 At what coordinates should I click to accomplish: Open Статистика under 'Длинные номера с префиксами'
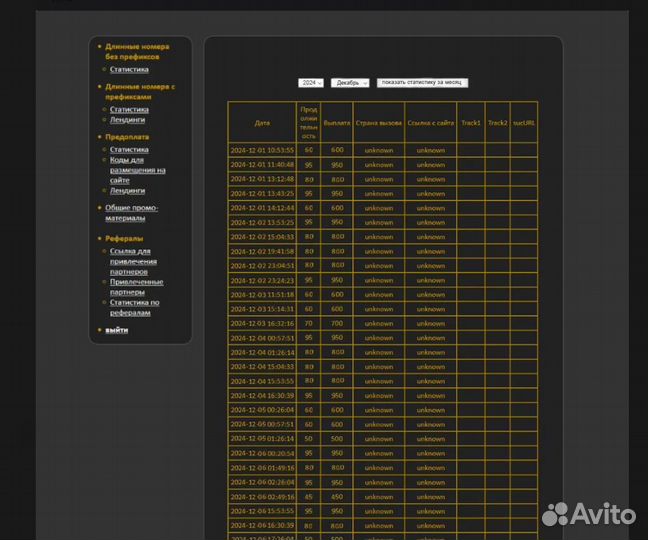(129, 109)
